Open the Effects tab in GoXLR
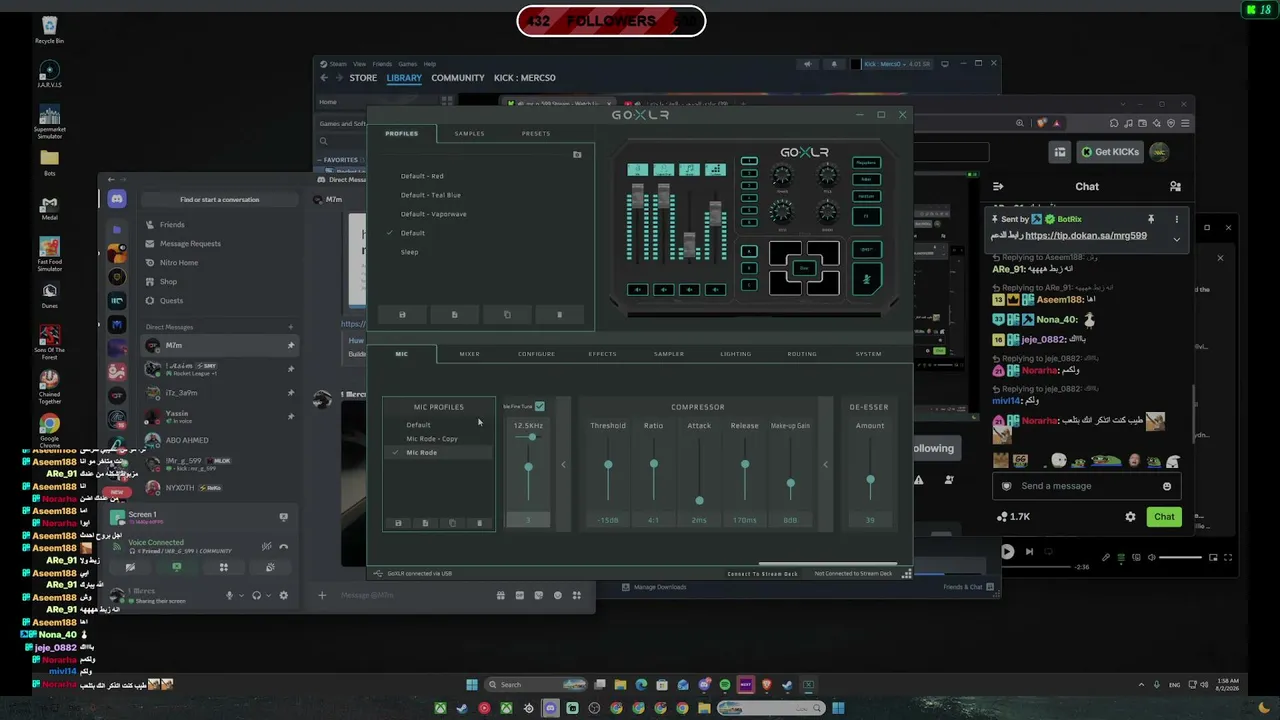This screenshot has height=720, width=1280. 602,354
